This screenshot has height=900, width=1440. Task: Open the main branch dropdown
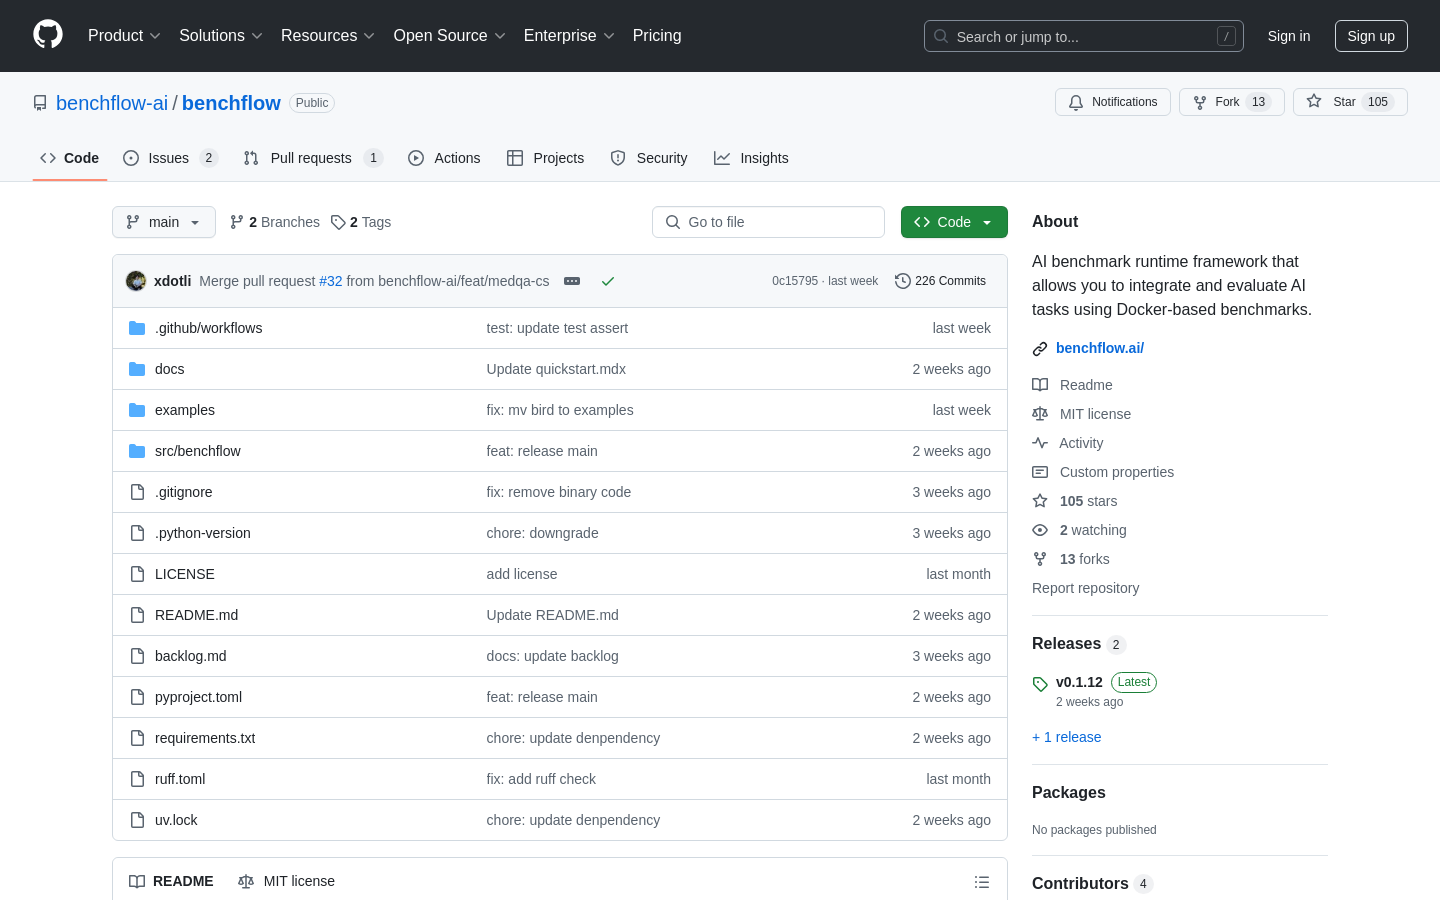(164, 222)
